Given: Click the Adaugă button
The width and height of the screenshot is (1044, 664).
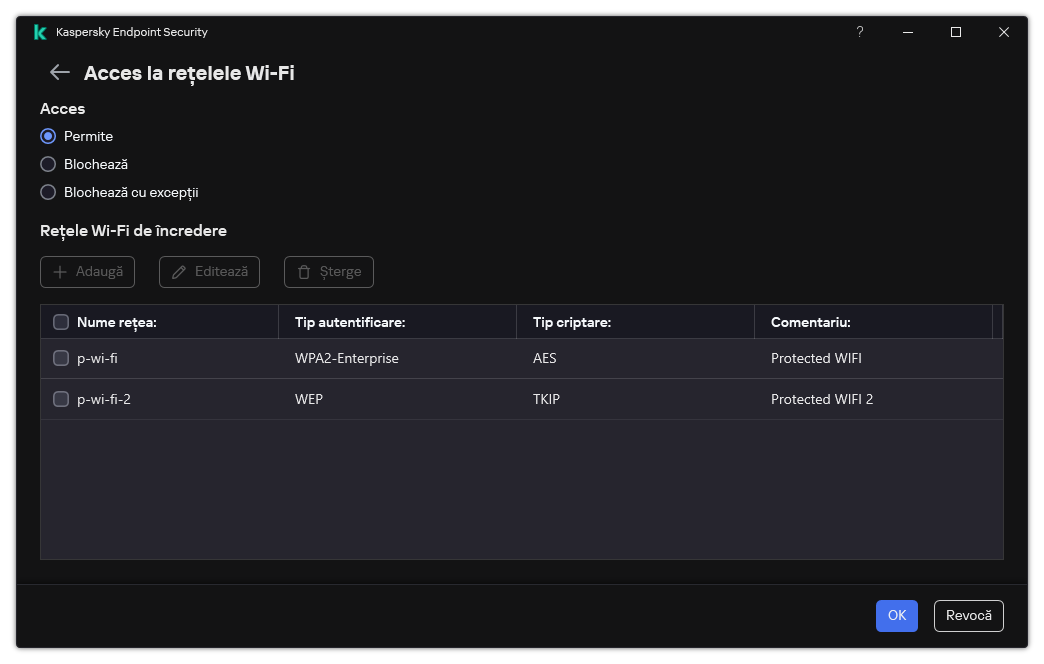Looking at the screenshot, I should click(87, 271).
